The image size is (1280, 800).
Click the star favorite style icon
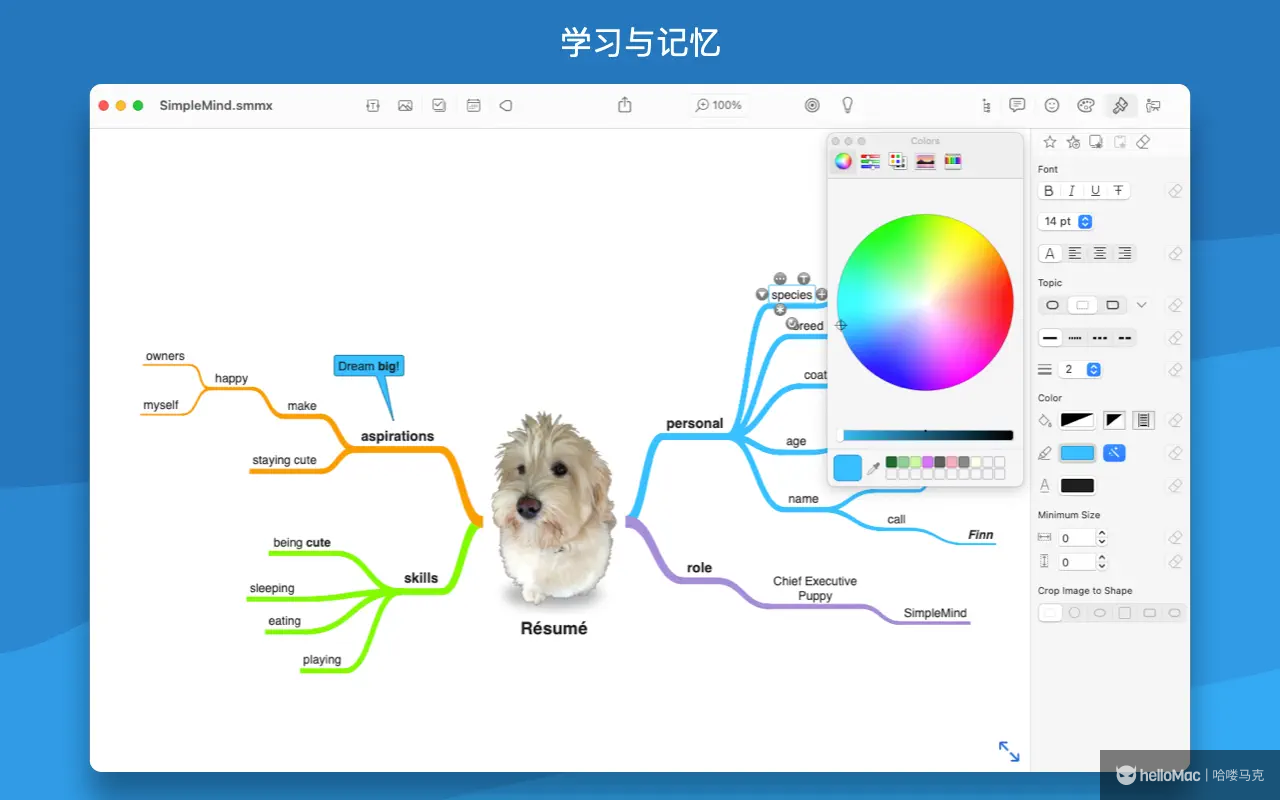[x=1050, y=142]
